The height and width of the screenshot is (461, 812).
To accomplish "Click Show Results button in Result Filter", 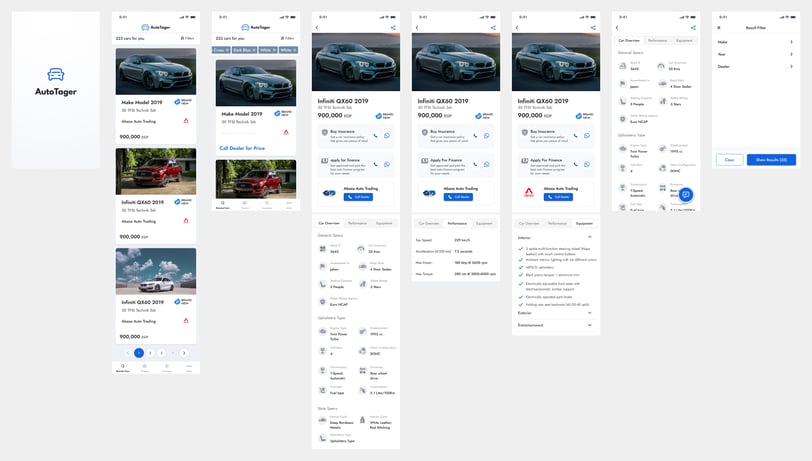I will click(771, 160).
